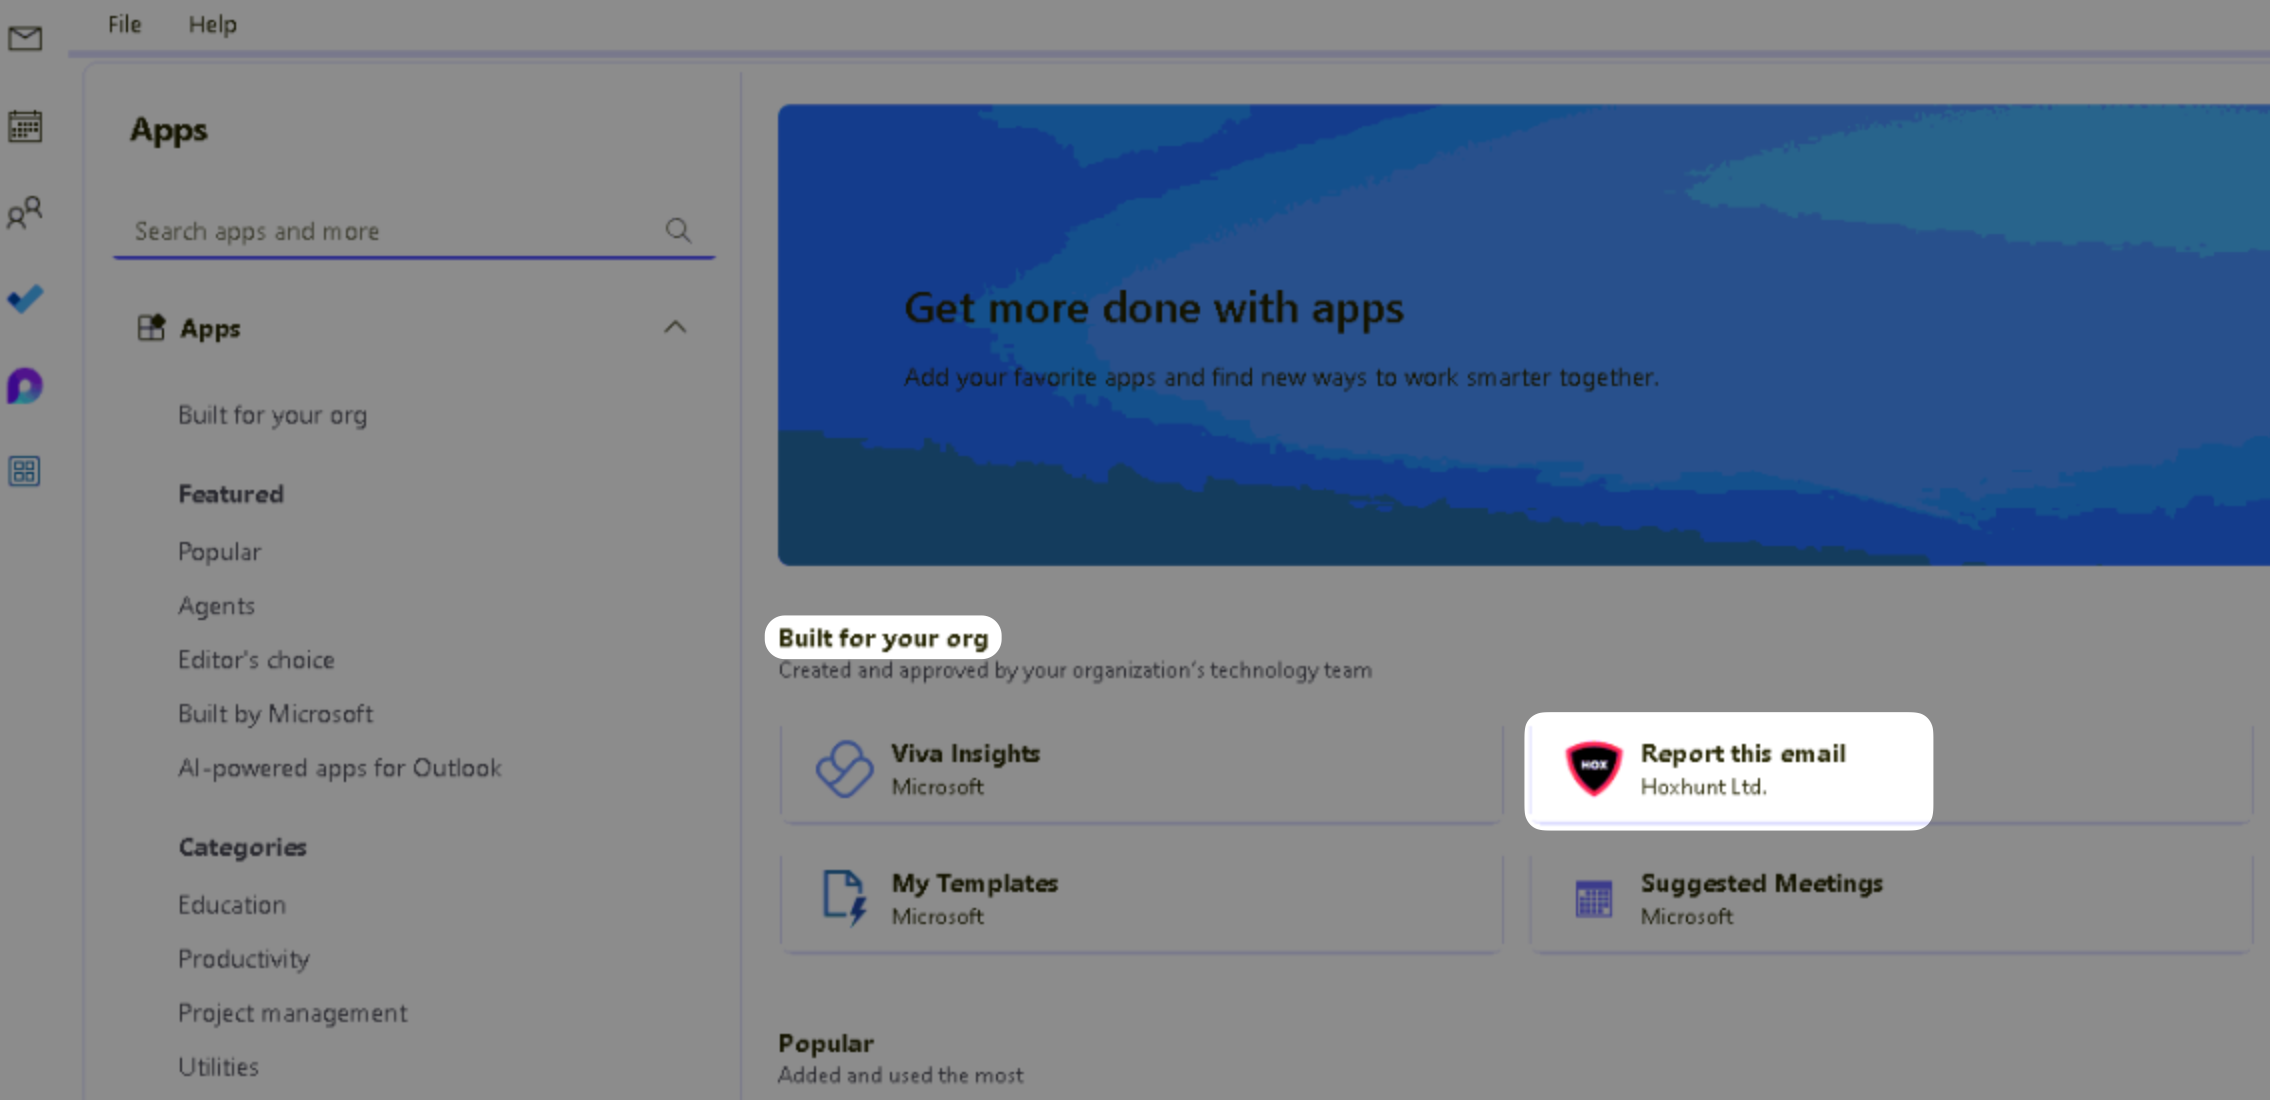
Task: Open the People icon in sidebar
Action: point(25,212)
